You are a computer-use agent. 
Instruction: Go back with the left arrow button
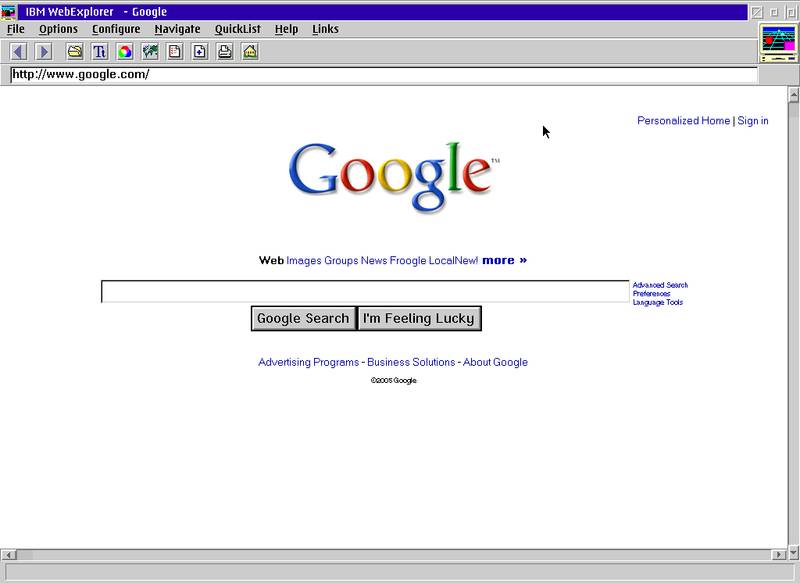[19, 52]
